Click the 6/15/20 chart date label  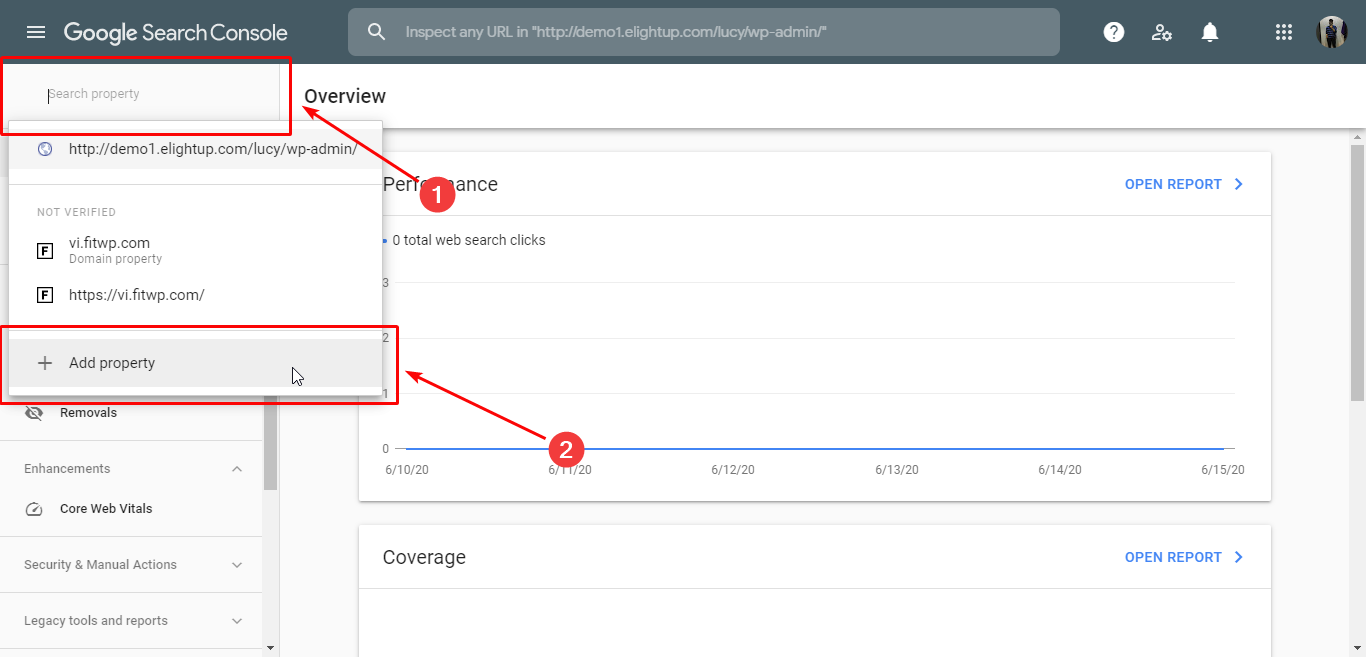click(1223, 470)
